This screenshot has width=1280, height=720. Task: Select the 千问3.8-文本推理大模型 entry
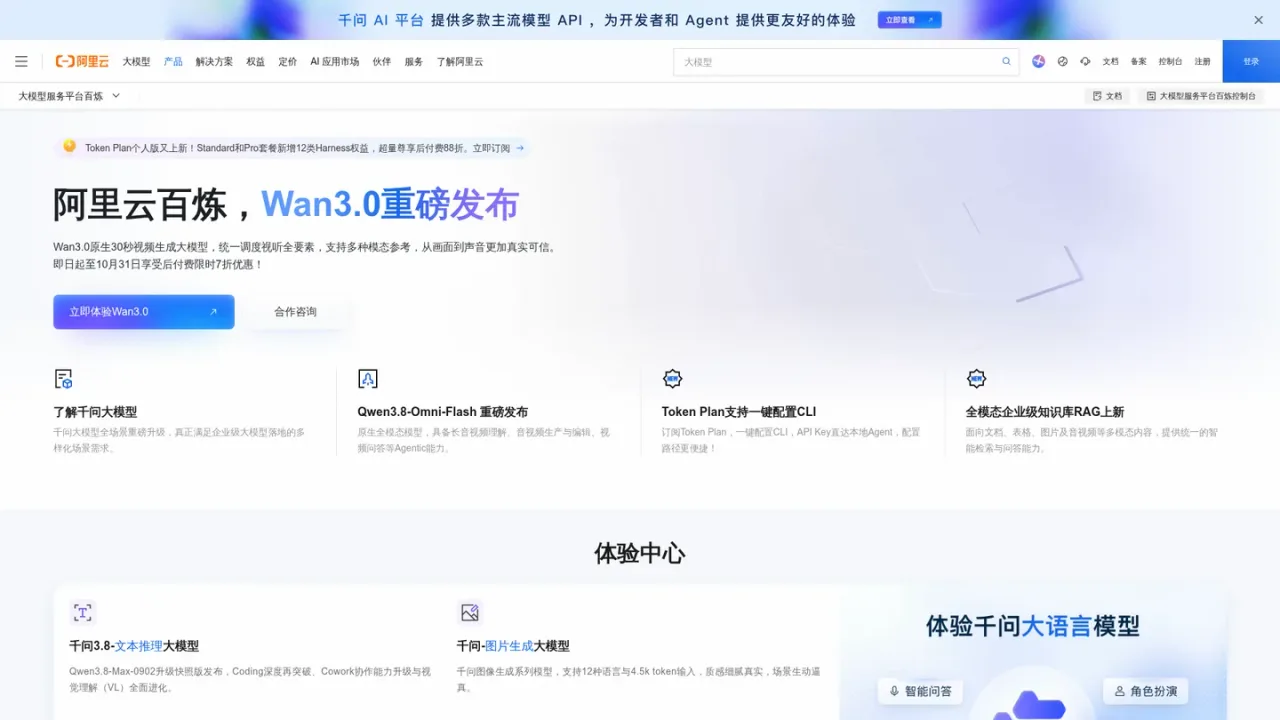coord(134,646)
